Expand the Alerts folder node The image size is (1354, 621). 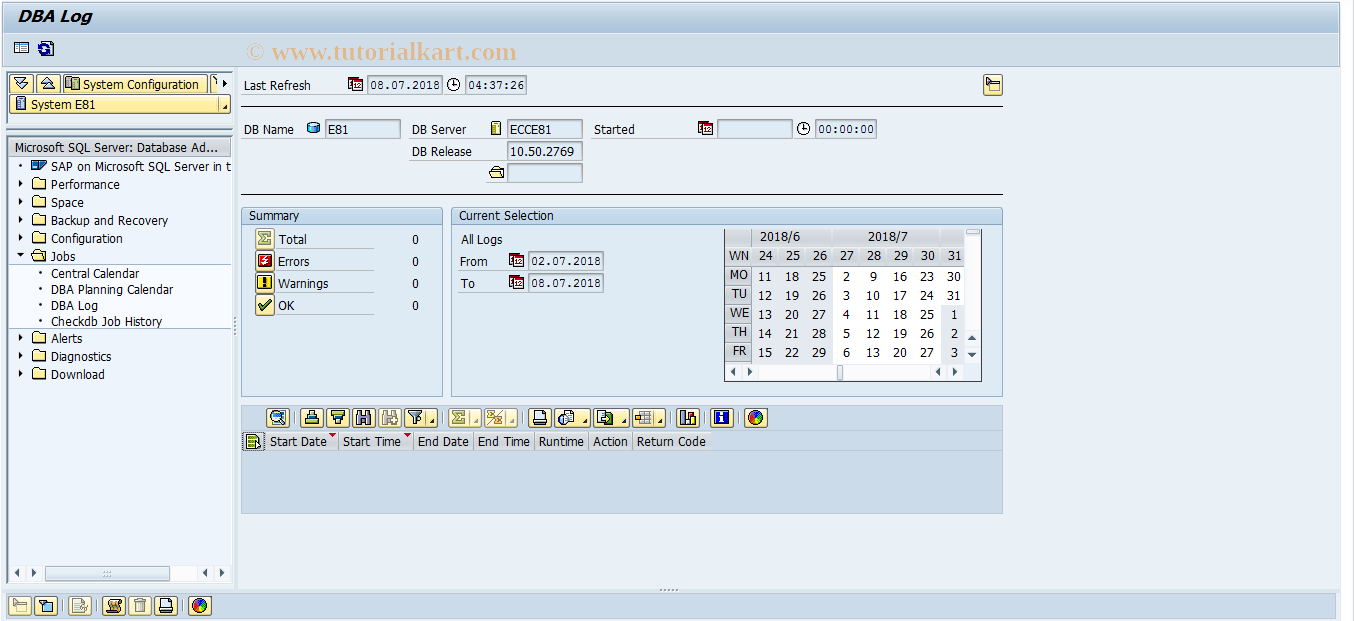20,338
